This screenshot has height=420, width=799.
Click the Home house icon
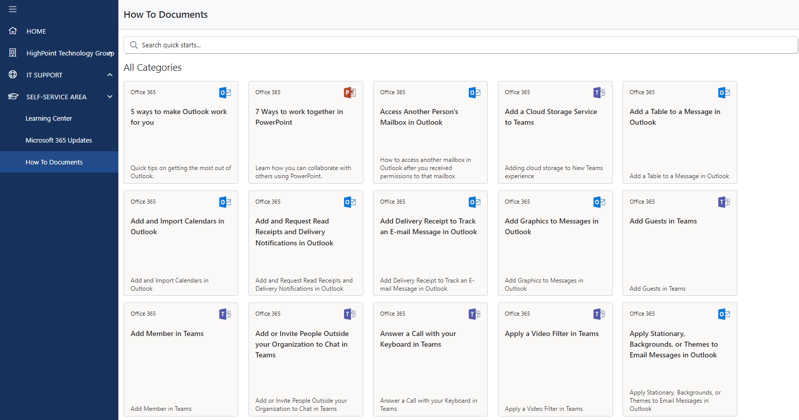pyautogui.click(x=13, y=31)
